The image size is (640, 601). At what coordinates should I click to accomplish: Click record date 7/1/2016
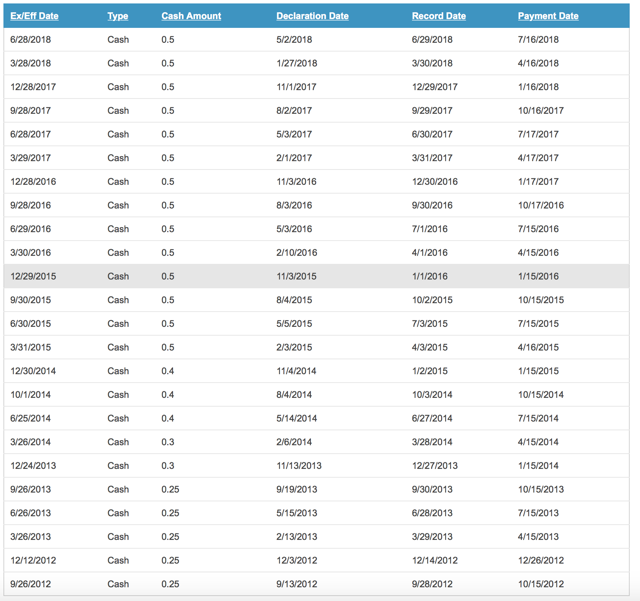click(x=430, y=229)
